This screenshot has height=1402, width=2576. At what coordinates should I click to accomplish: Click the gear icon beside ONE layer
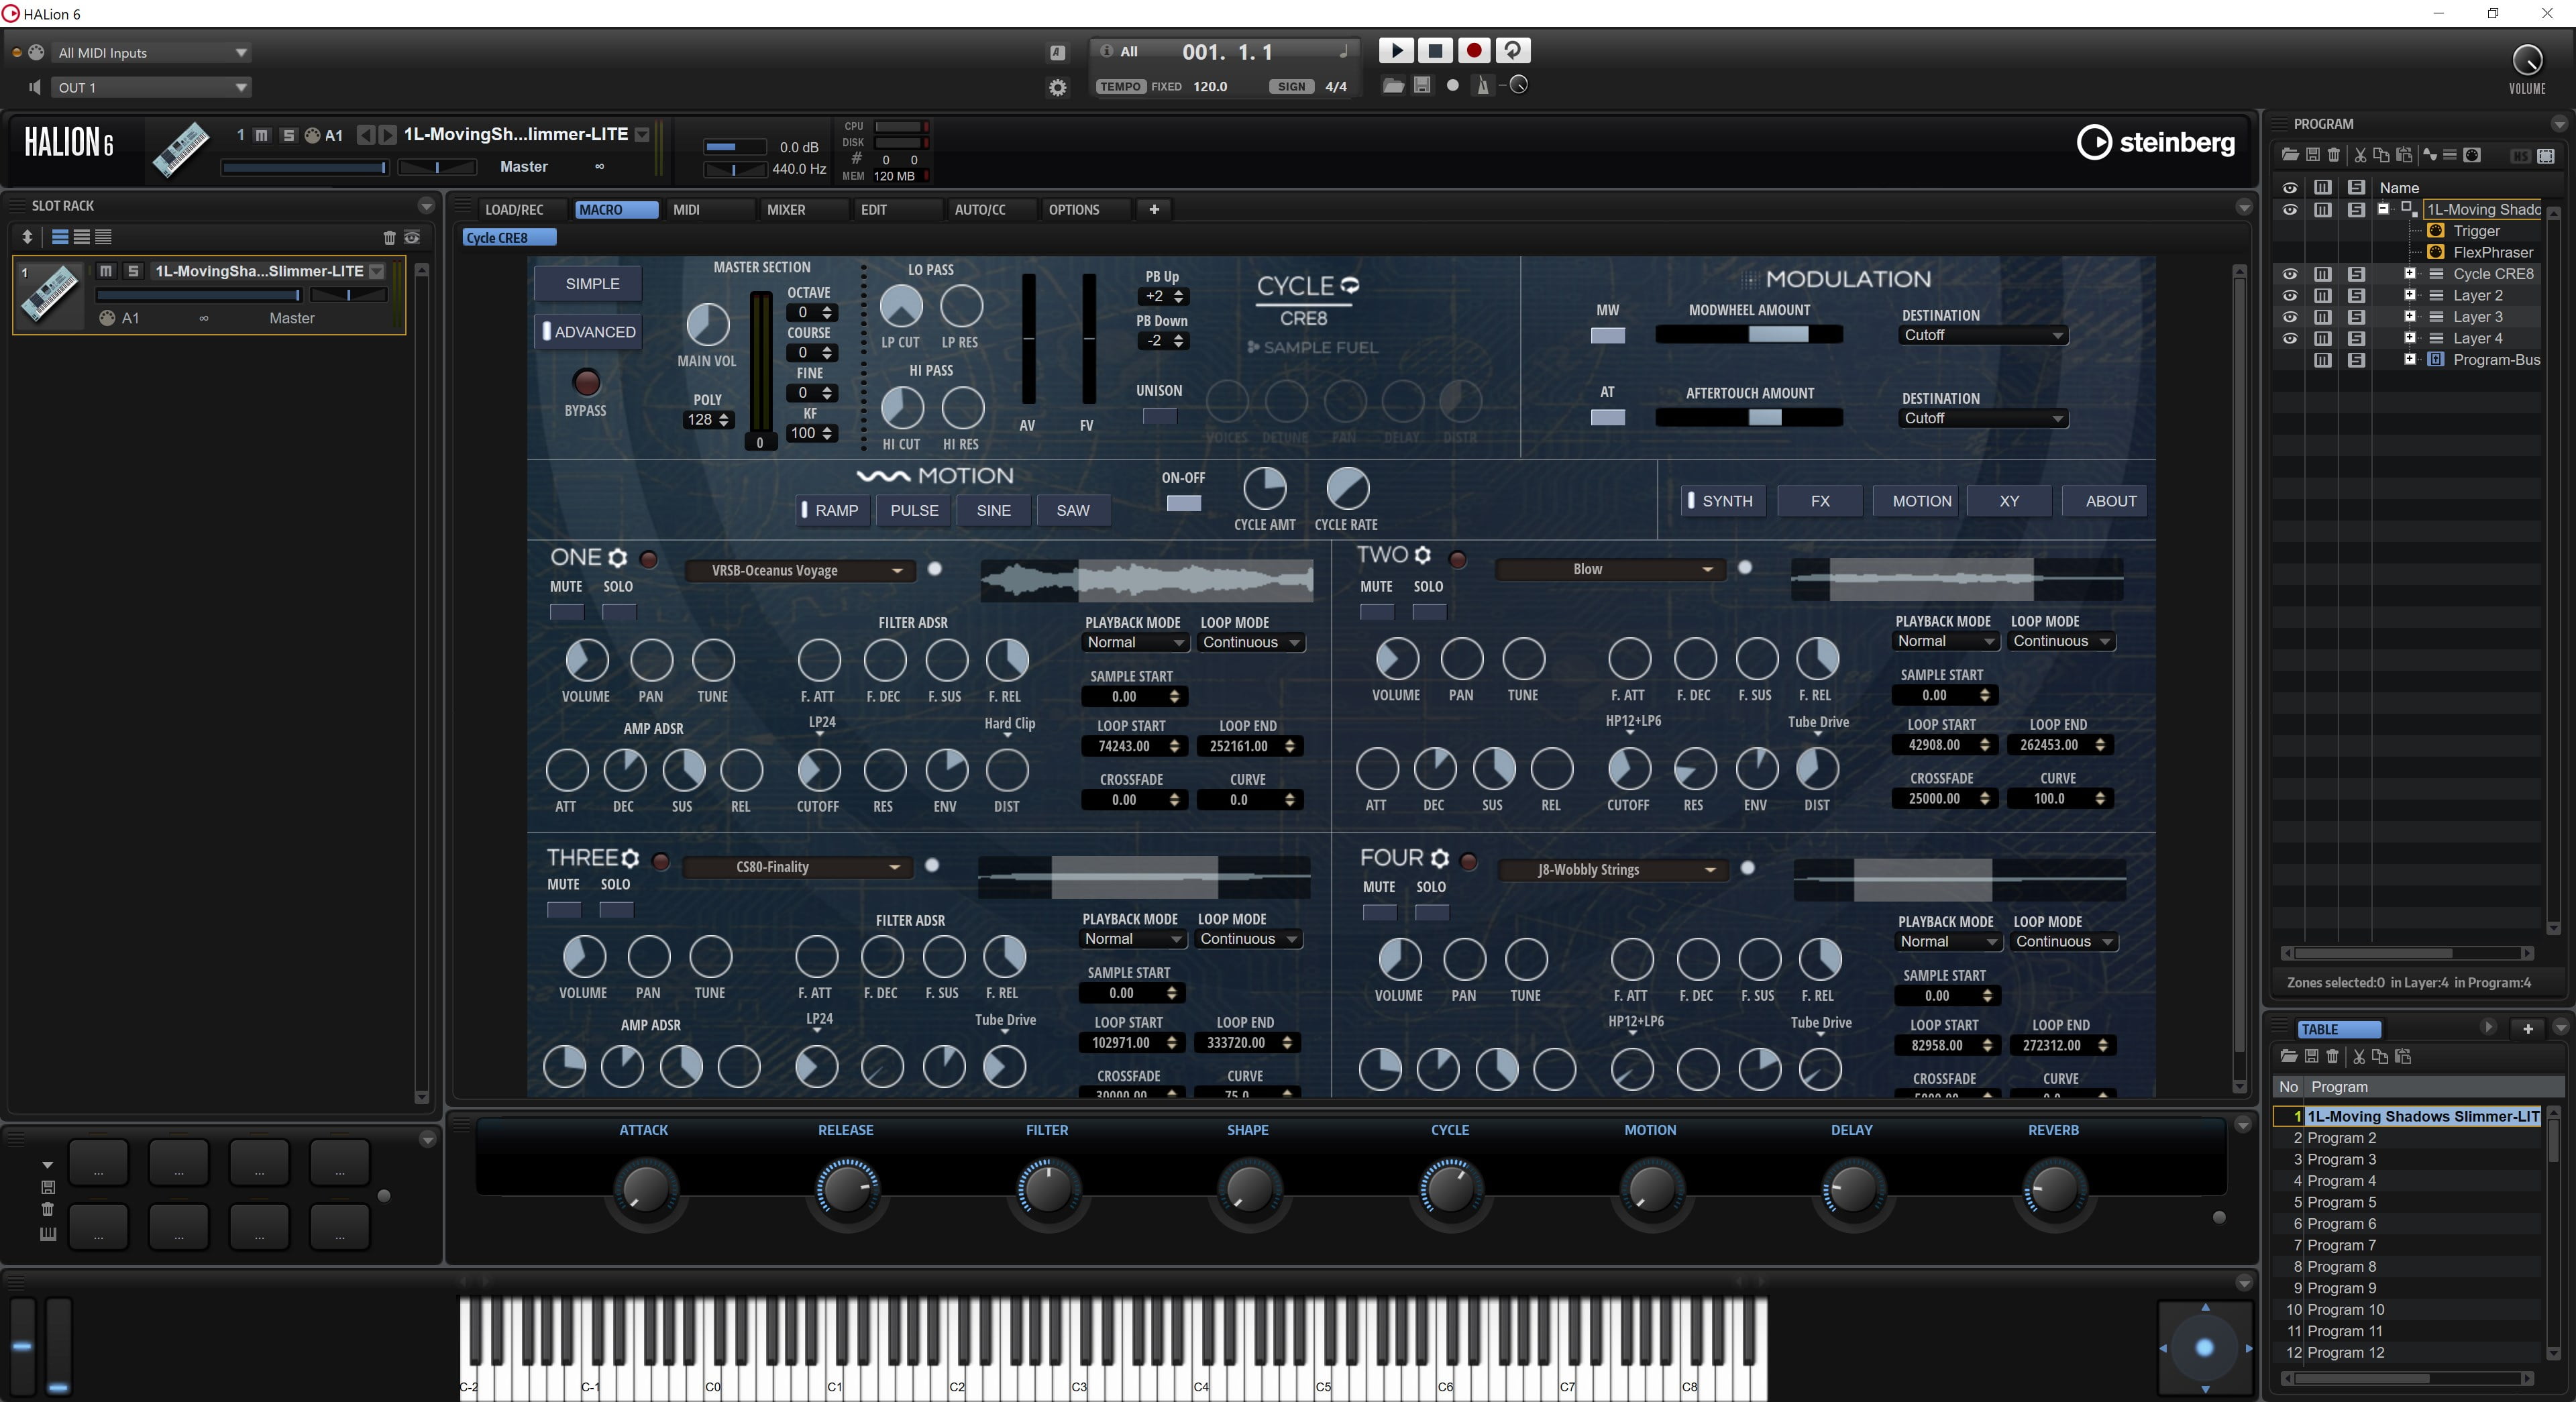tap(618, 558)
